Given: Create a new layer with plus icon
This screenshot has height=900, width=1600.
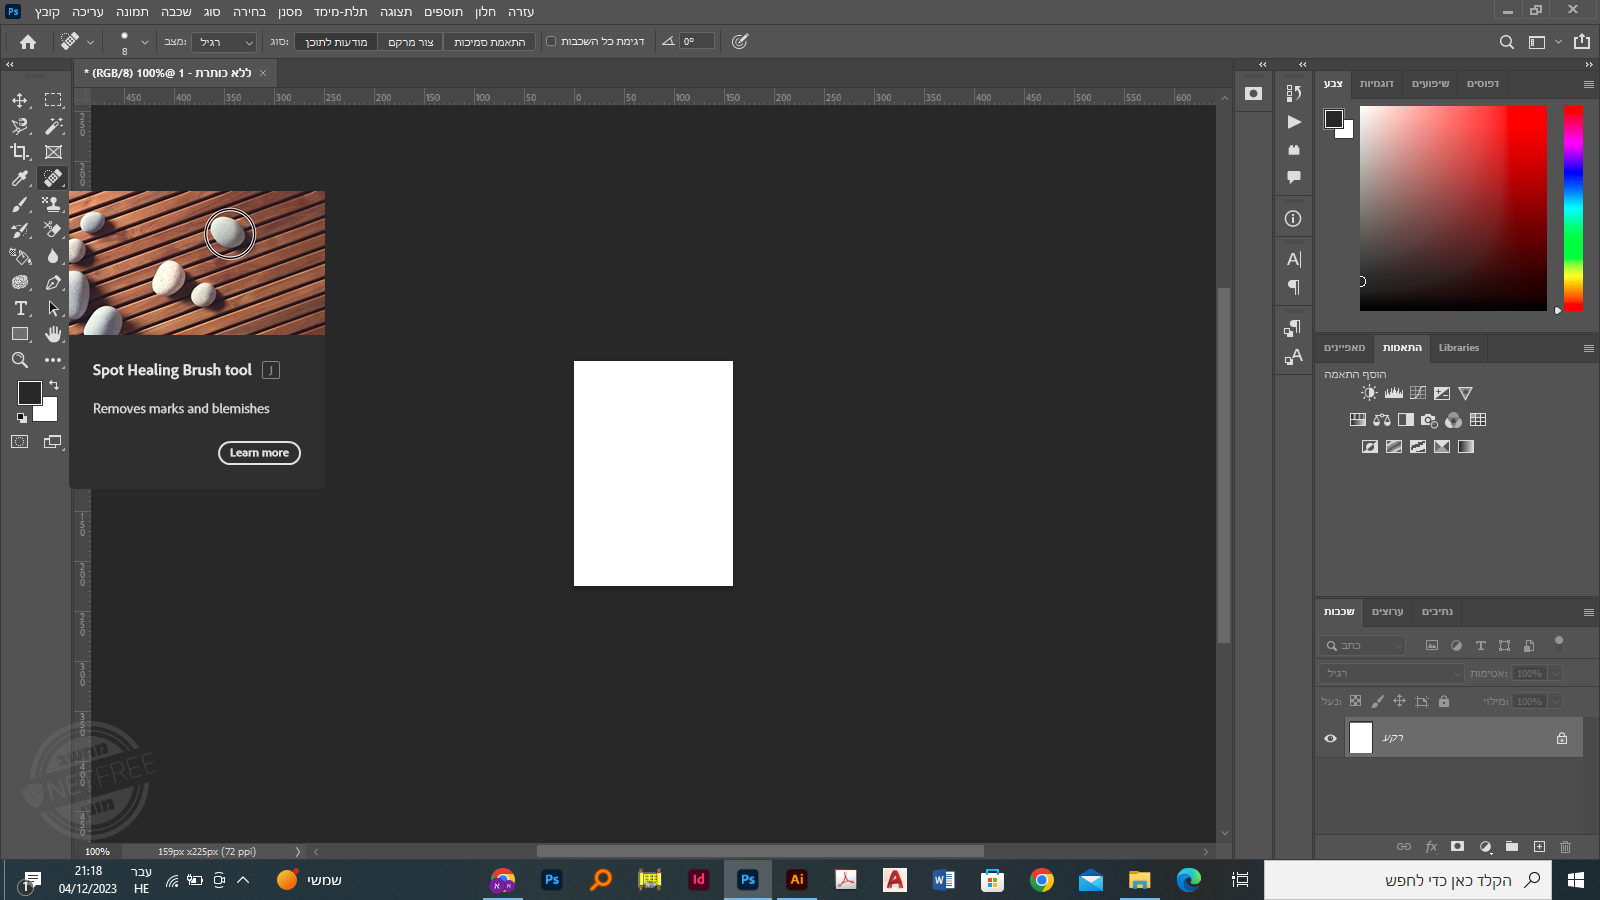Looking at the screenshot, I should (1539, 847).
